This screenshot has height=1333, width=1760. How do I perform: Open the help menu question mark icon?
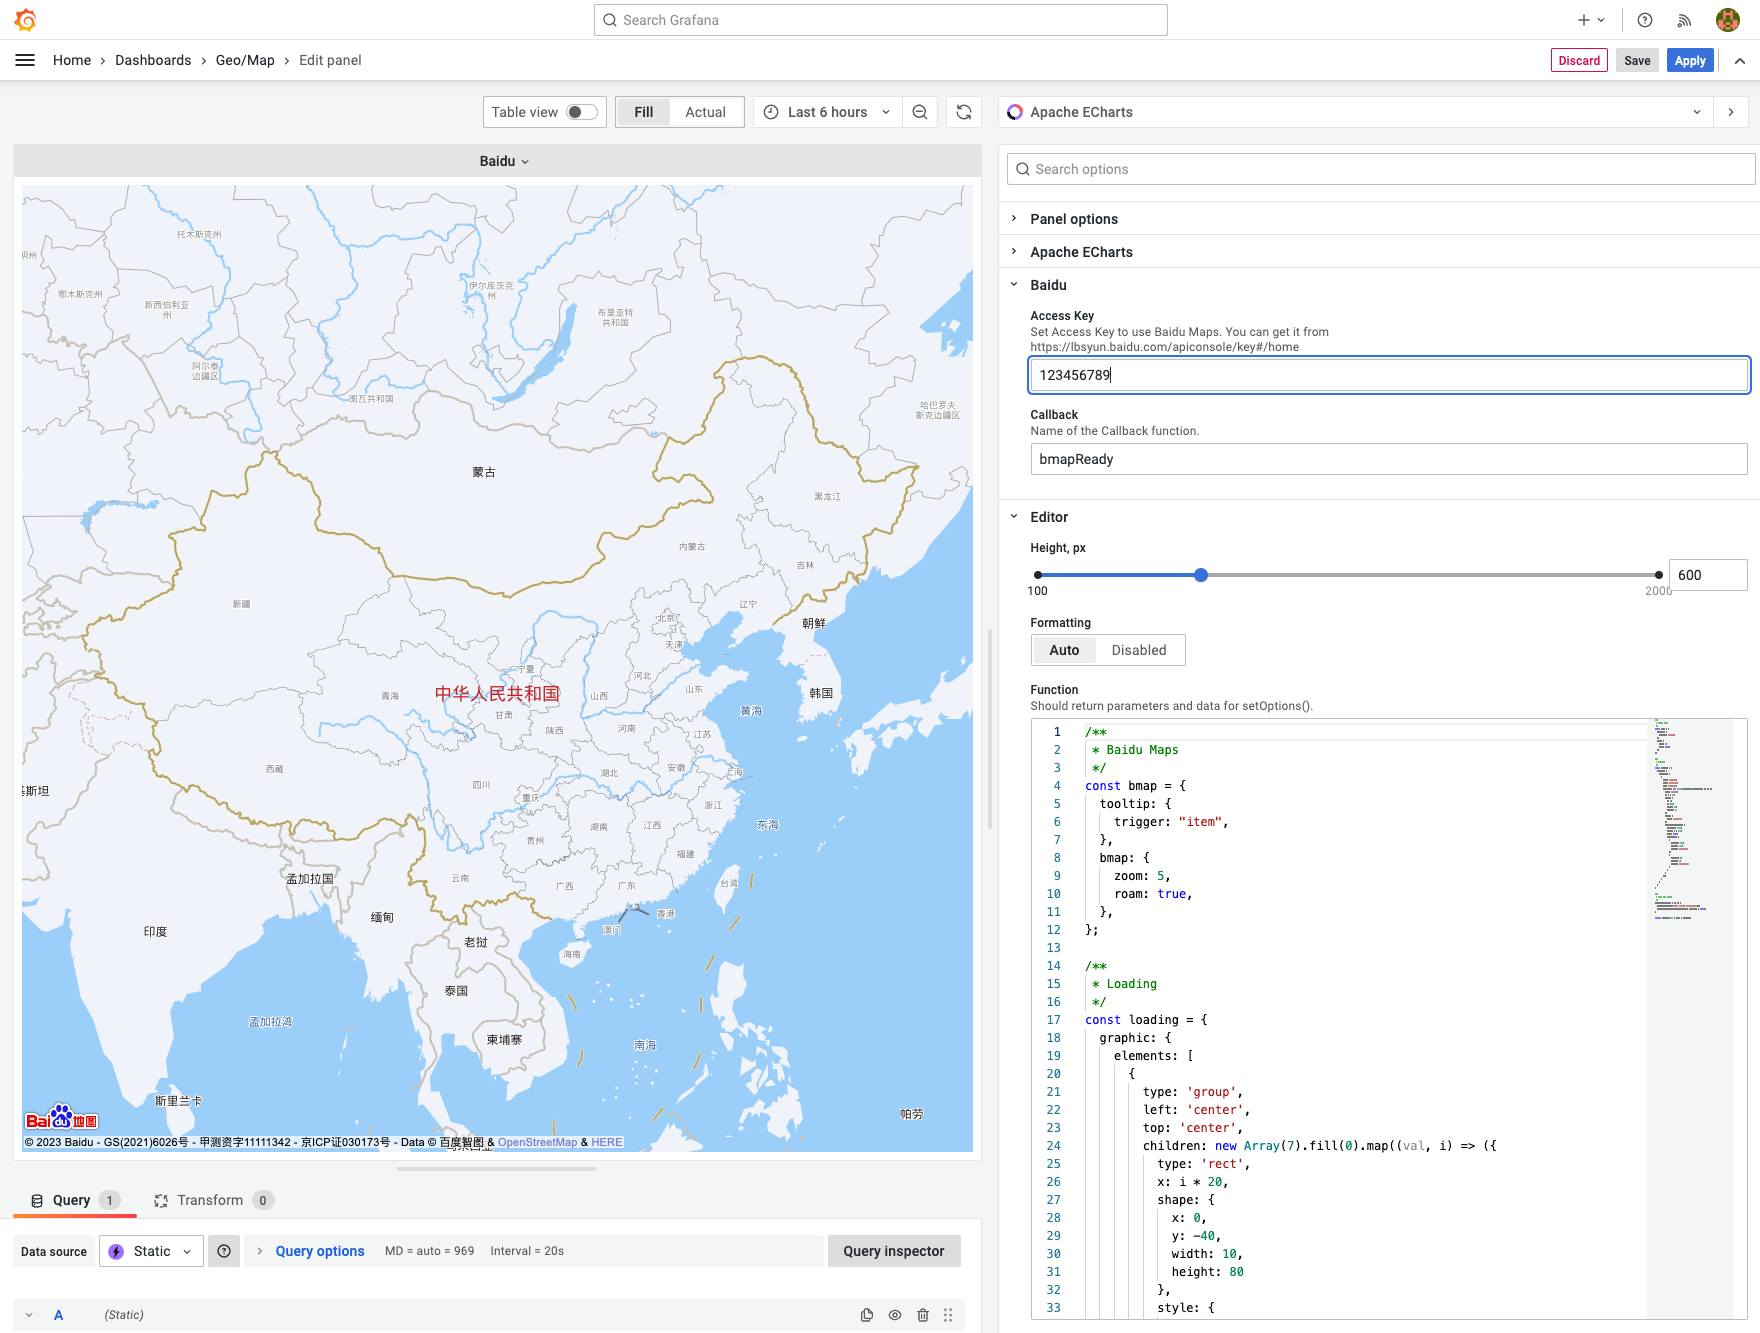[1644, 20]
